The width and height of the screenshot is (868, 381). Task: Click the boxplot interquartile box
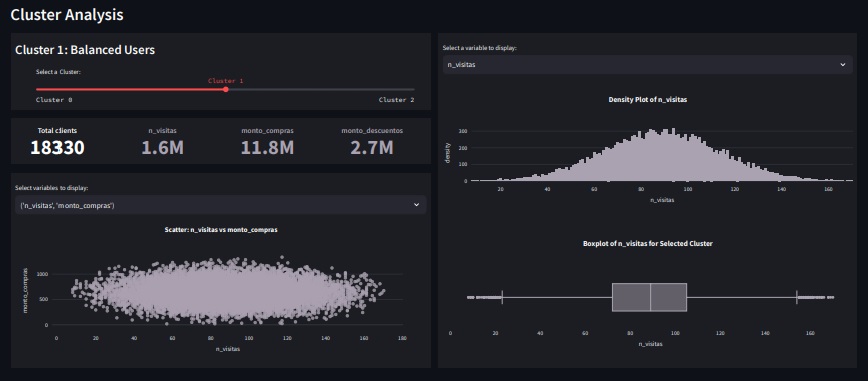click(x=649, y=297)
